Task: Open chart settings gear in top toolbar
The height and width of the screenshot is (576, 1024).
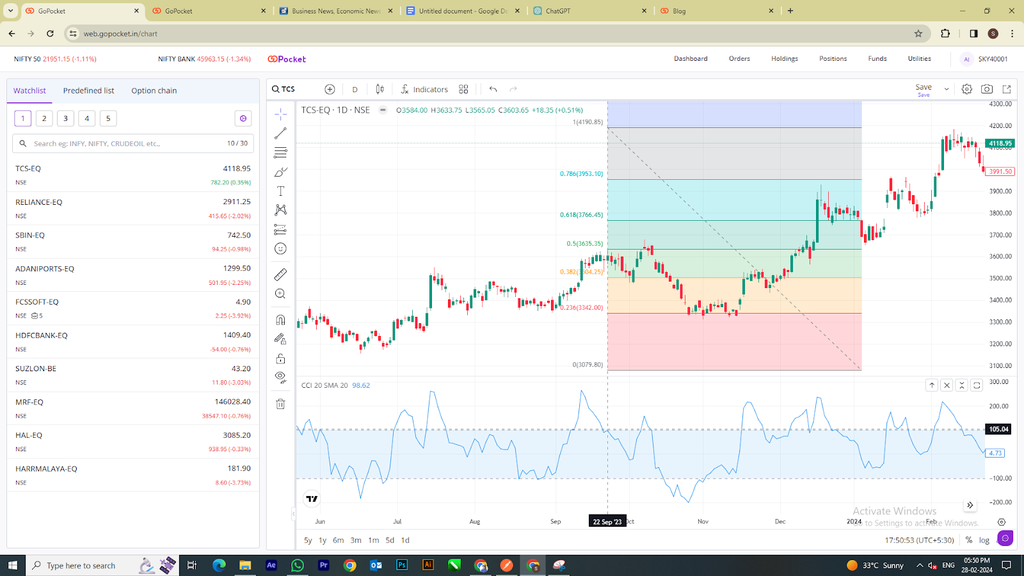Action: pos(967,89)
